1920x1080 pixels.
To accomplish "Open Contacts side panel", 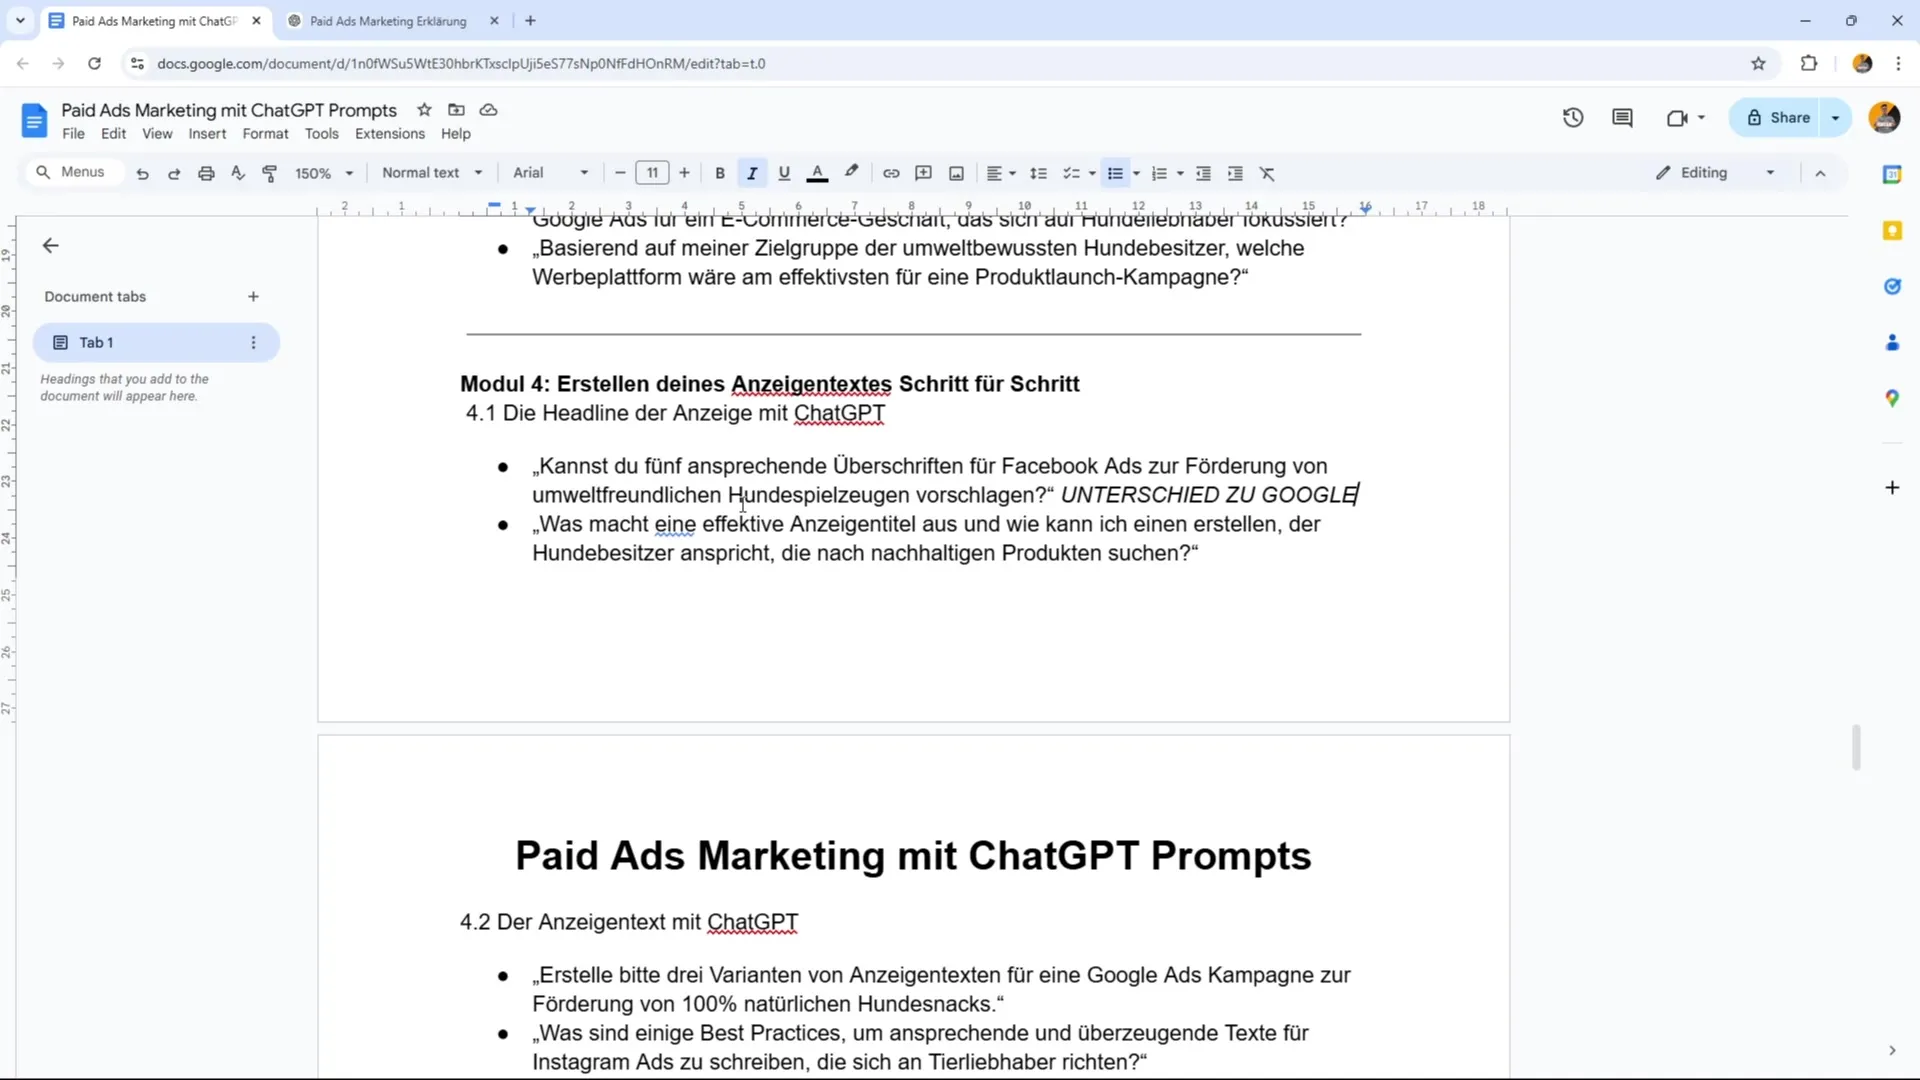I will pos(1892,343).
